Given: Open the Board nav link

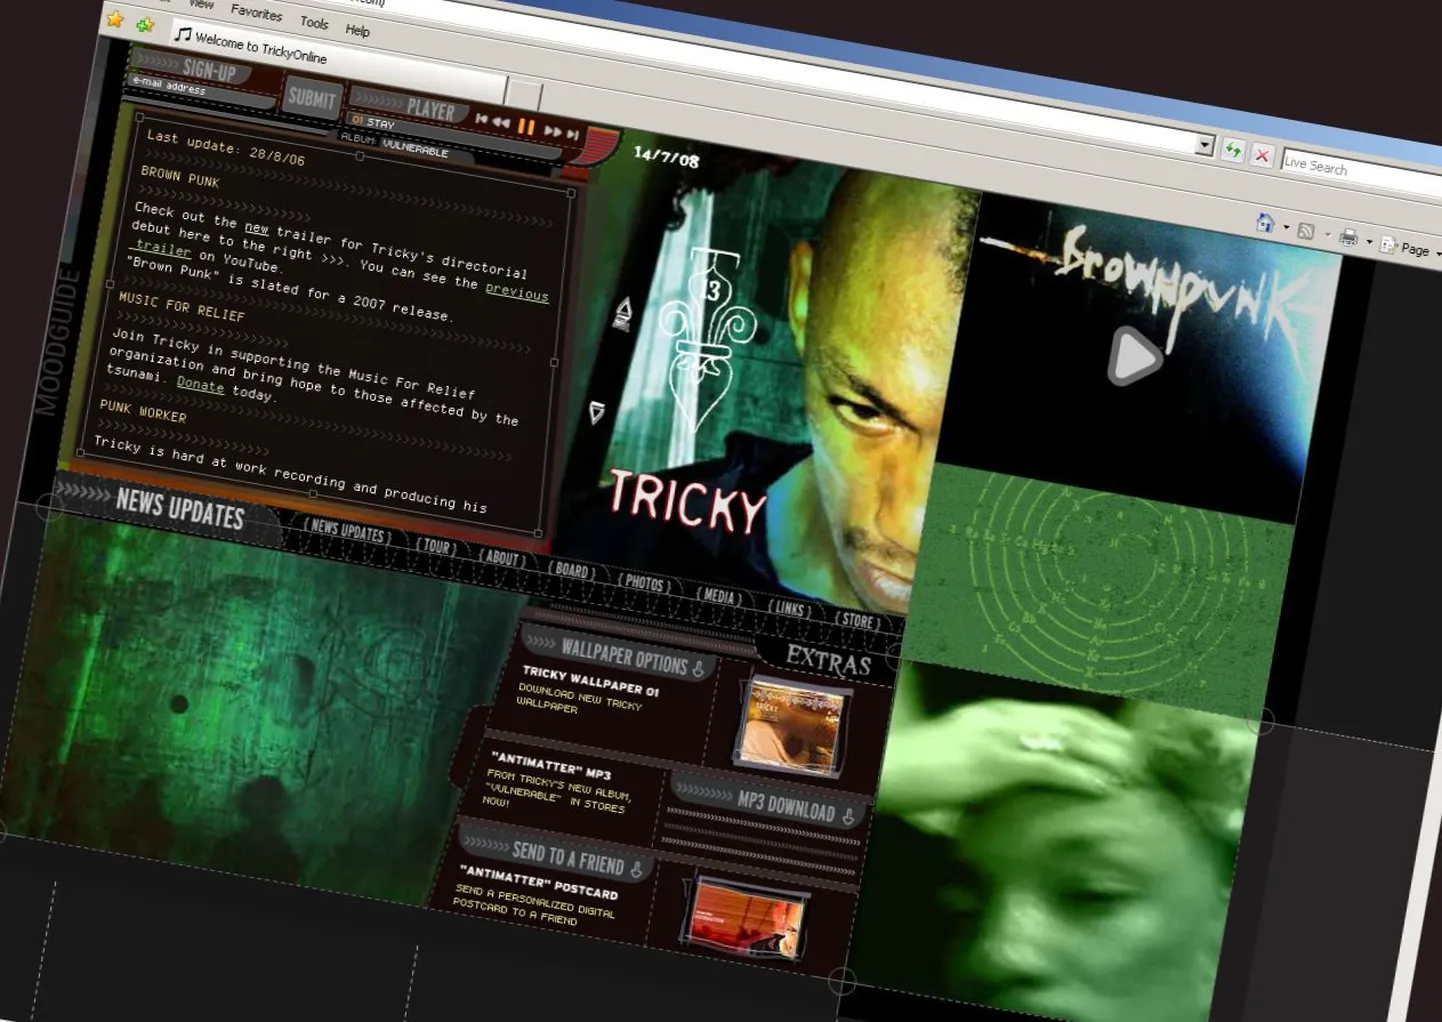Looking at the screenshot, I should pos(571,570).
